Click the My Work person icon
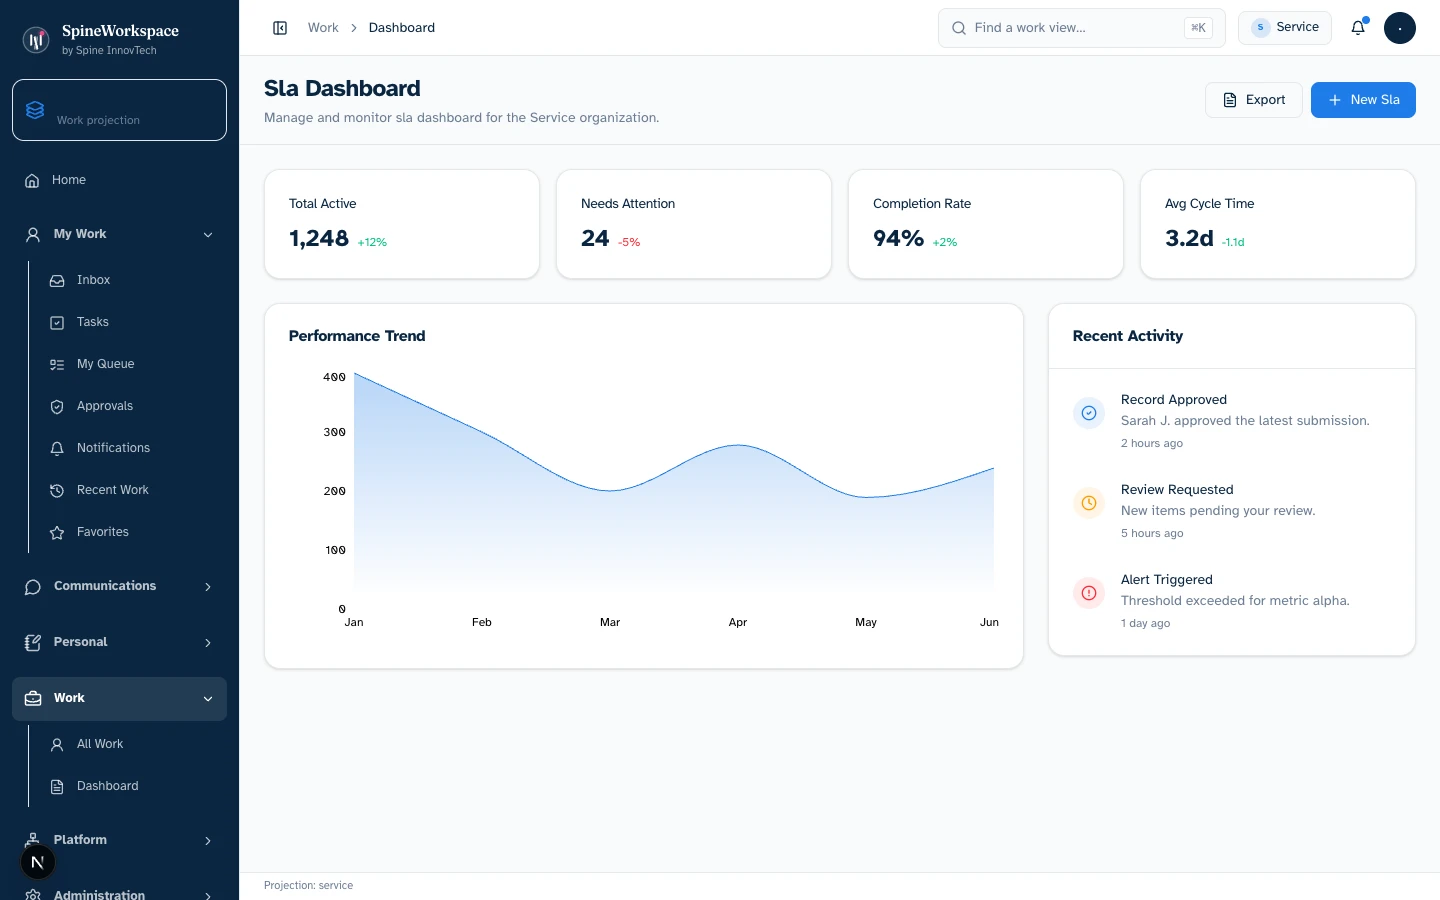Image resolution: width=1440 pixels, height=900 pixels. 33,234
